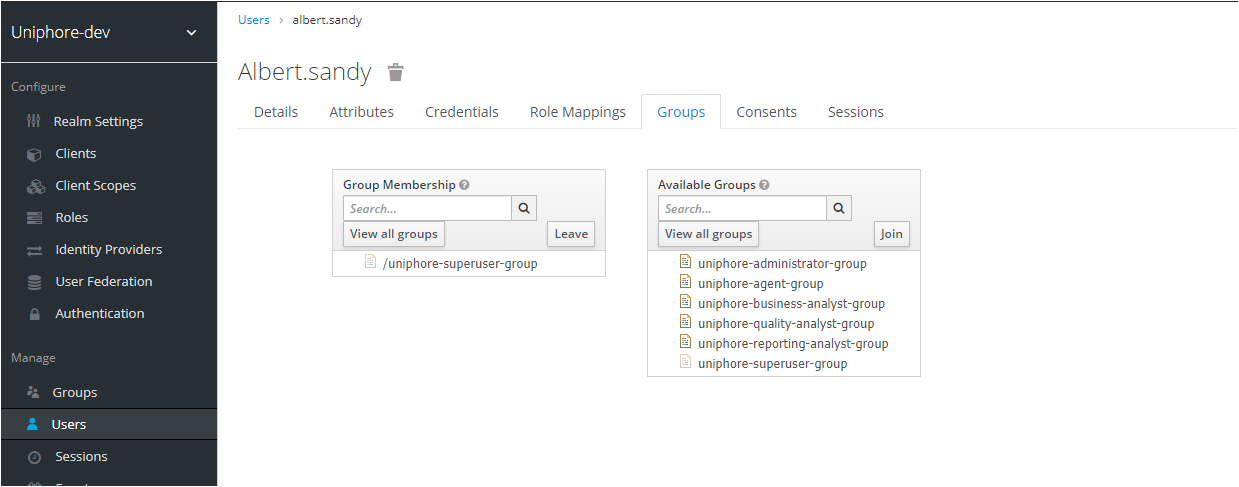Screen dimensions: 1239x487
Task: Open Identity Providers in sidebar
Action: pos(108,249)
